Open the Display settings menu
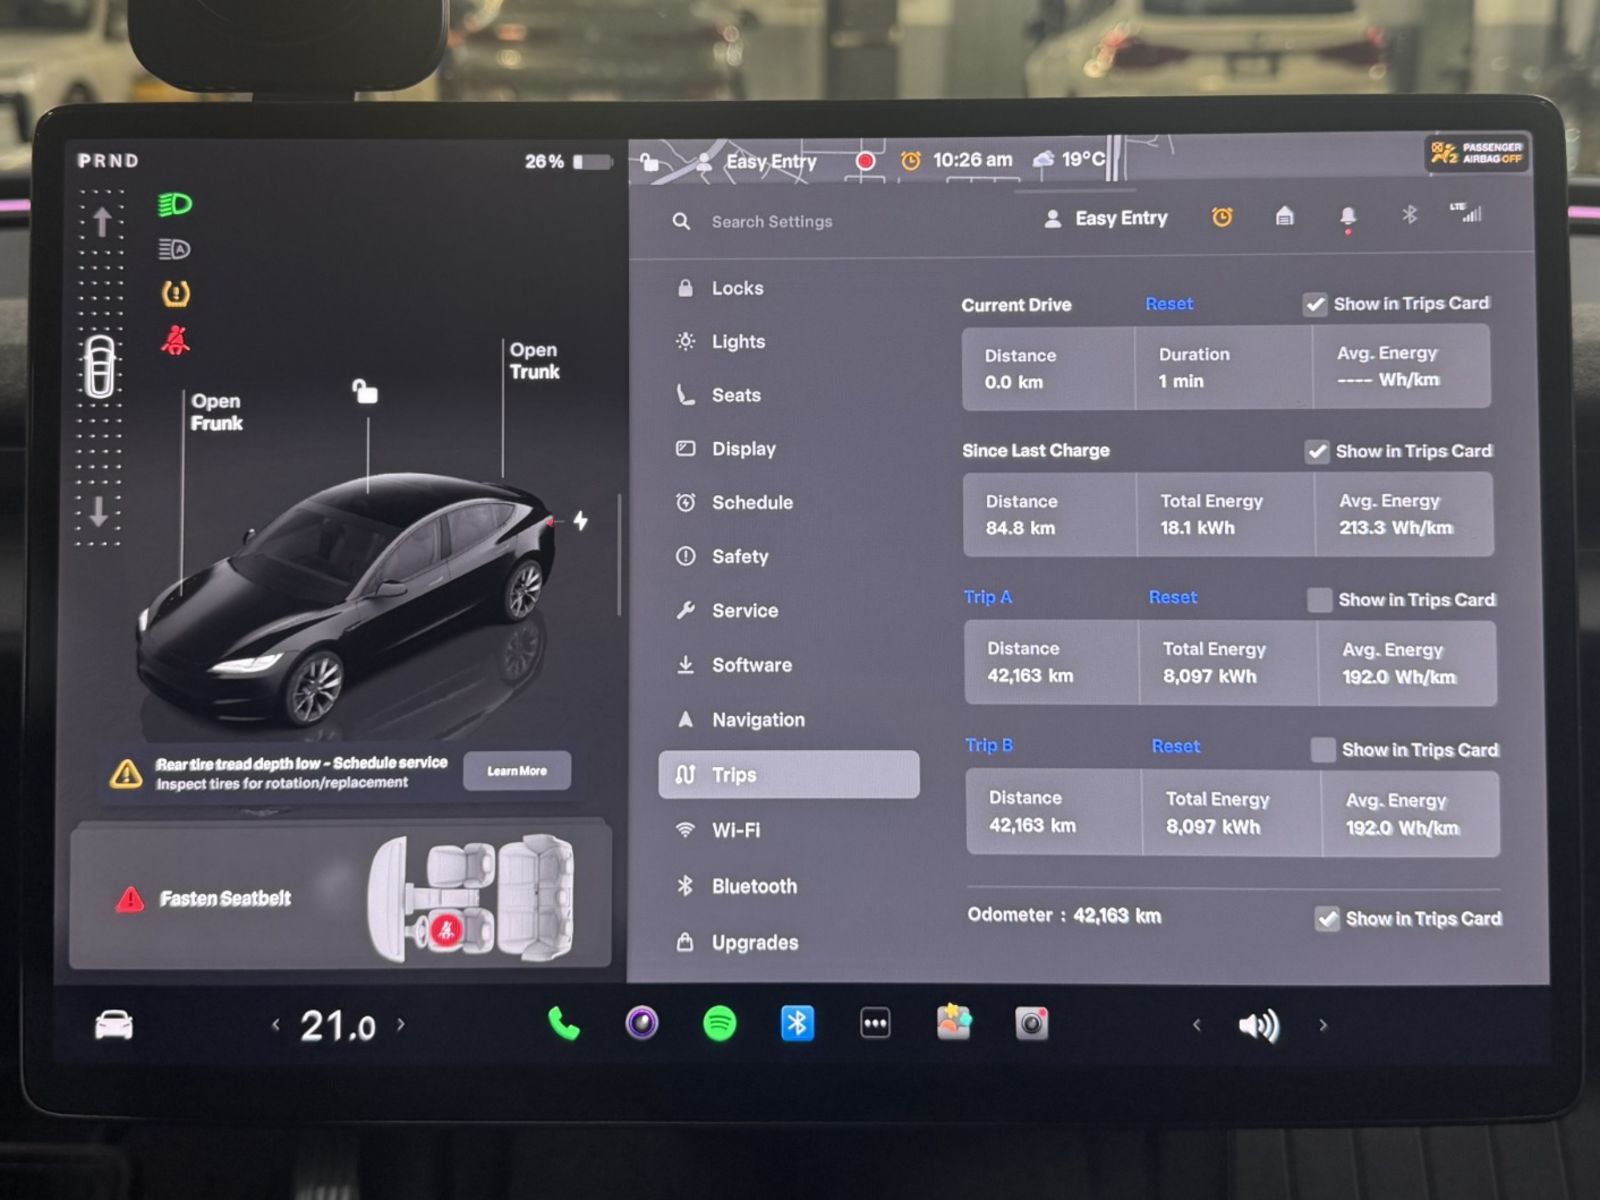1600x1200 pixels. click(790, 449)
